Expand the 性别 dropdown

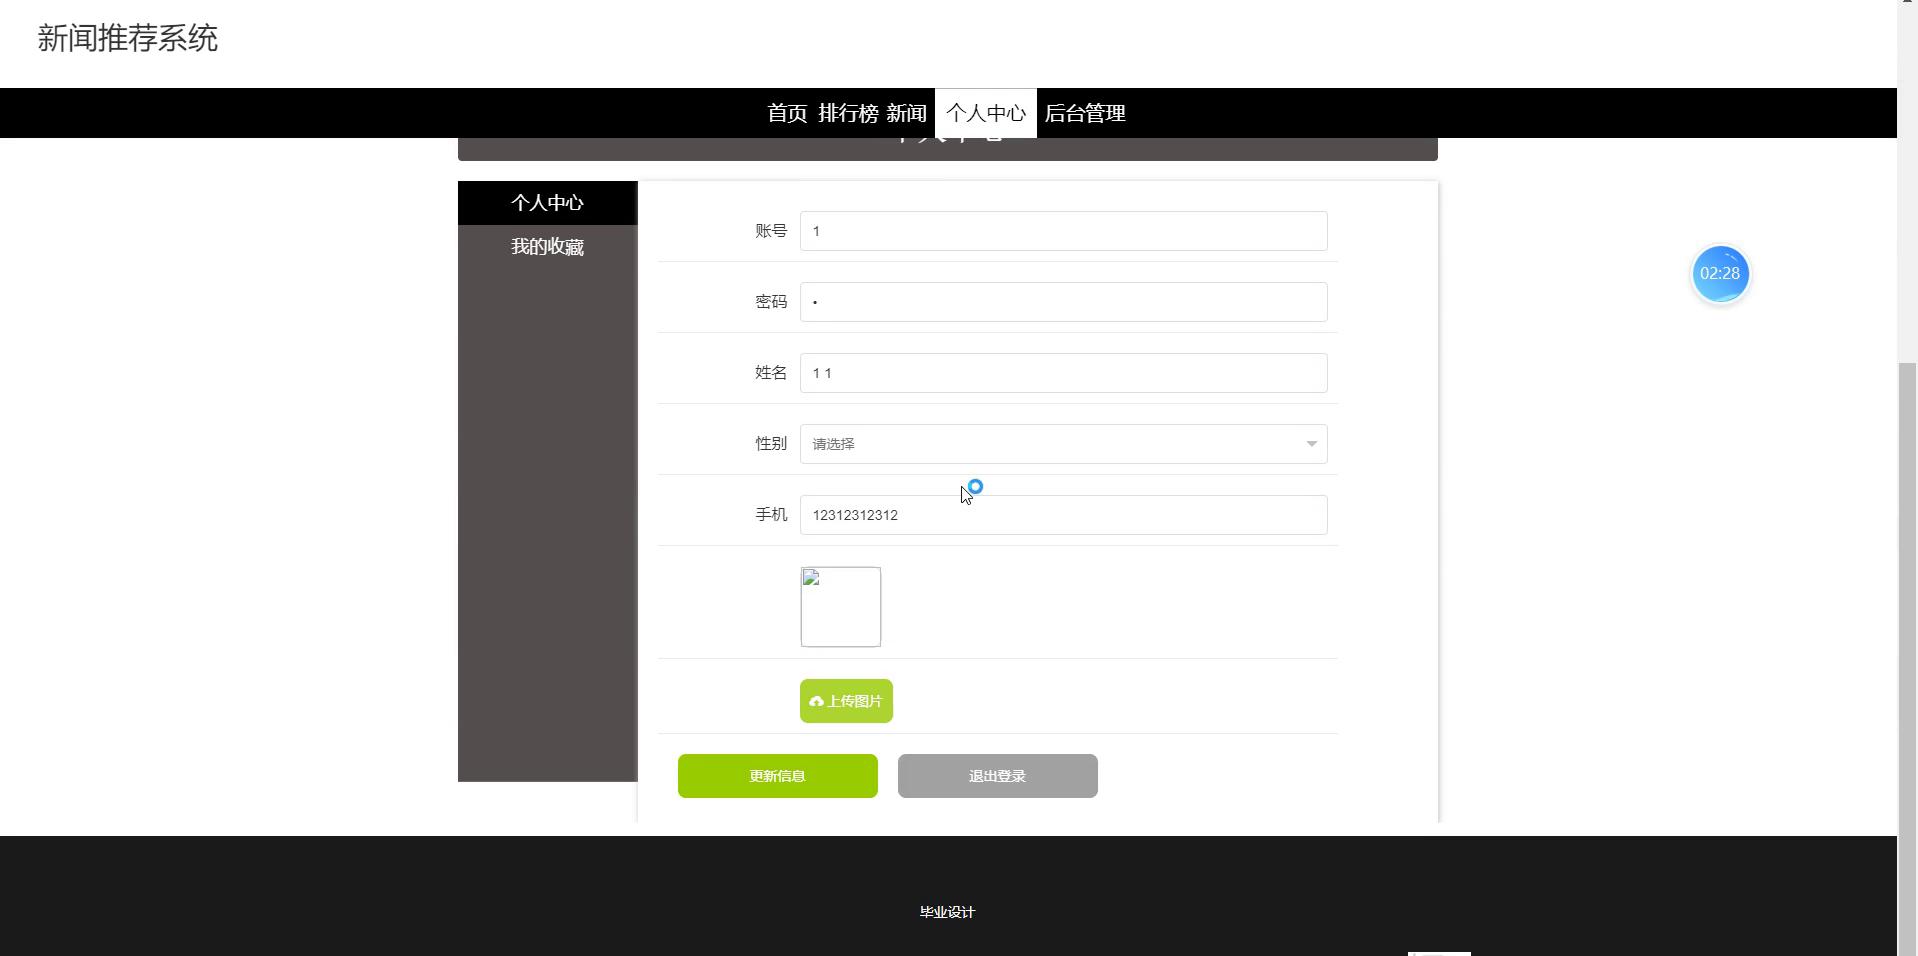pos(1063,444)
